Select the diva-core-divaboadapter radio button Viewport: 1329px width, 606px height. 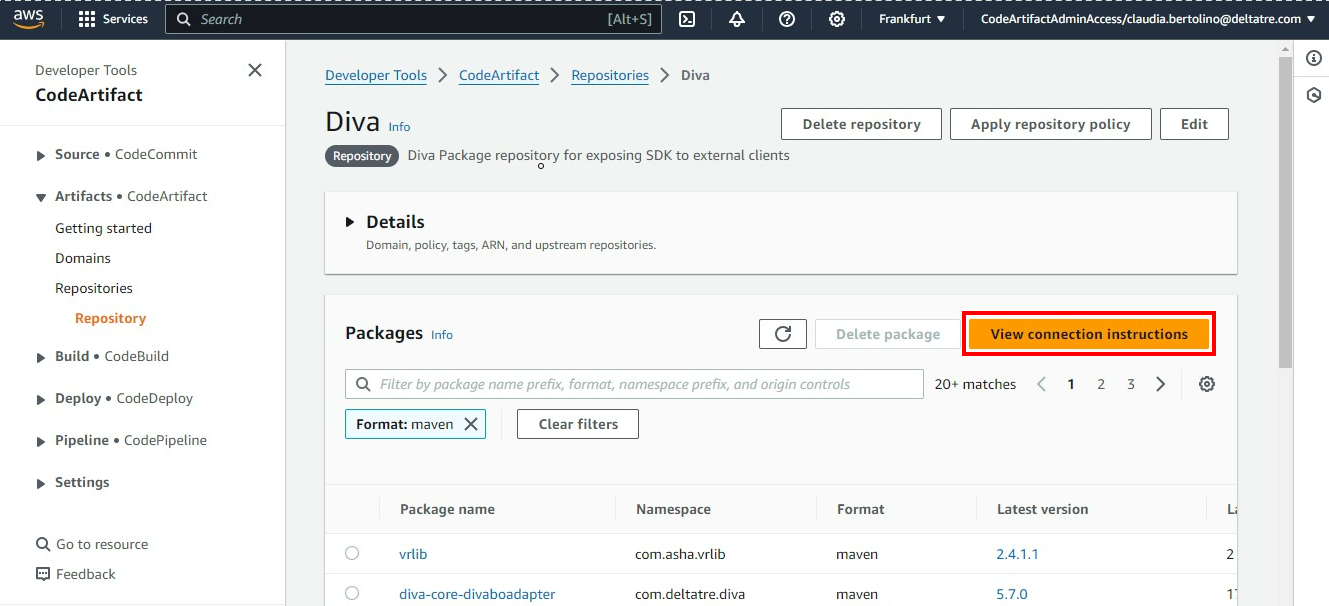[x=352, y=593]
